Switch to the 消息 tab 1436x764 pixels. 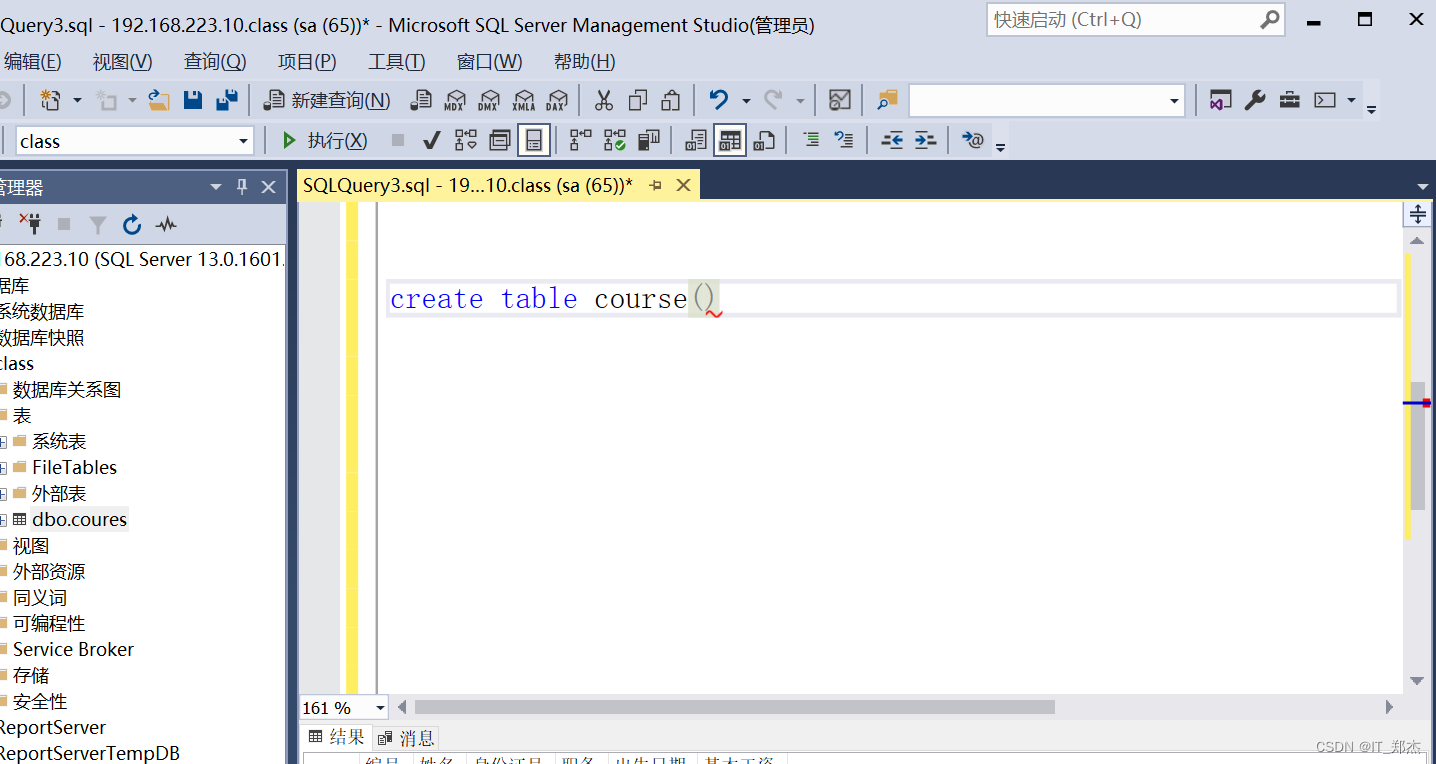(407, 738)
